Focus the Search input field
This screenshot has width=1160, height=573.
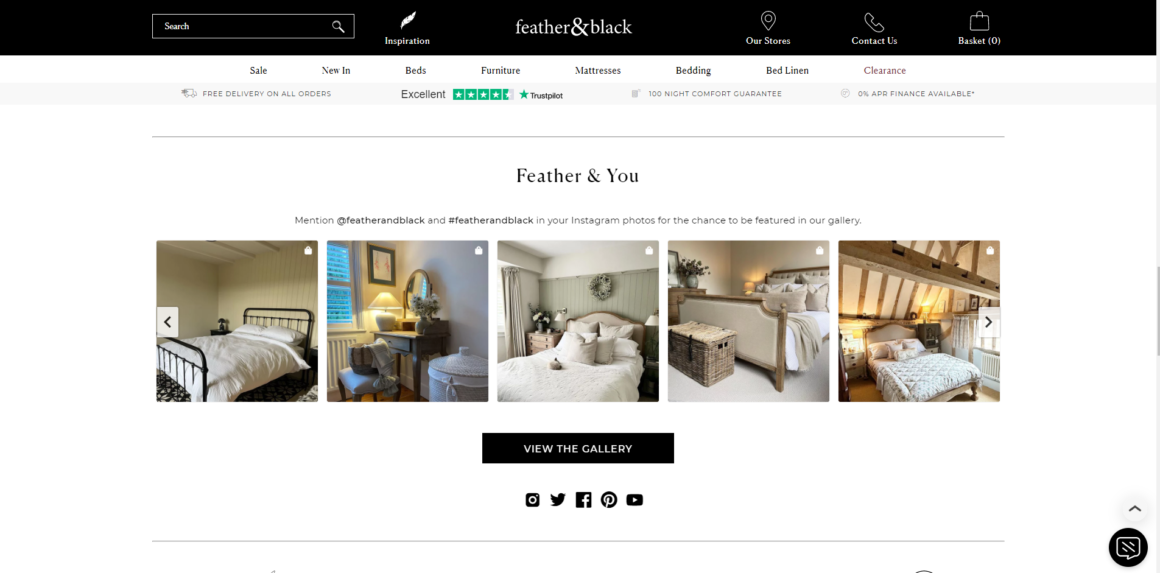click(253, 27)
